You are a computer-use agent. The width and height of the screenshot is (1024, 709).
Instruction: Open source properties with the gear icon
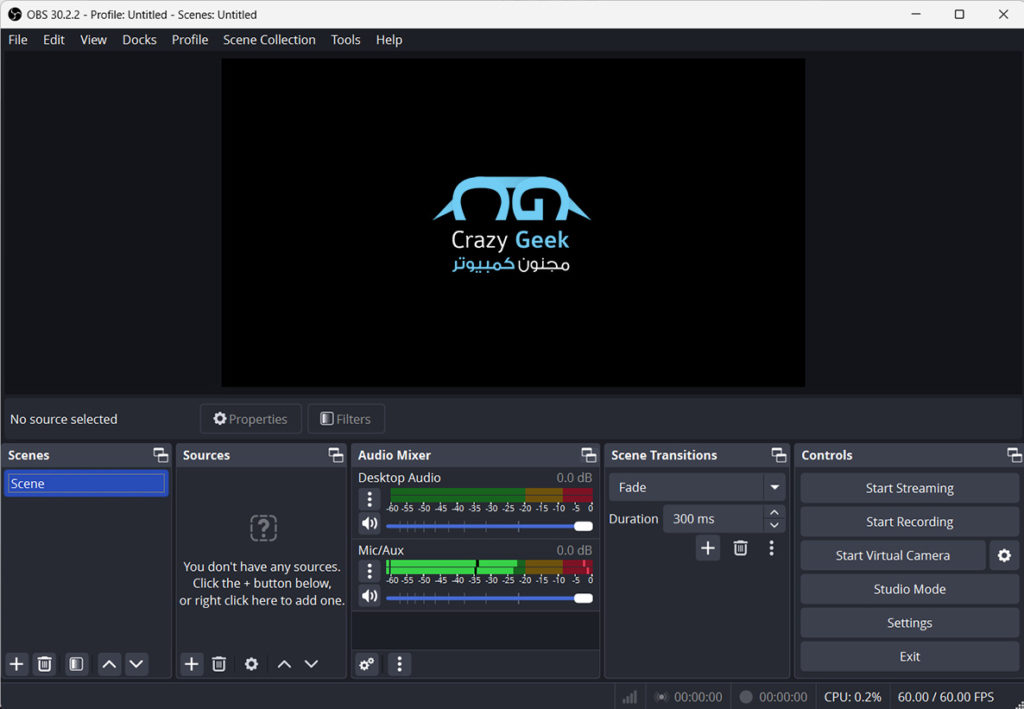click(x=251, y=664)
